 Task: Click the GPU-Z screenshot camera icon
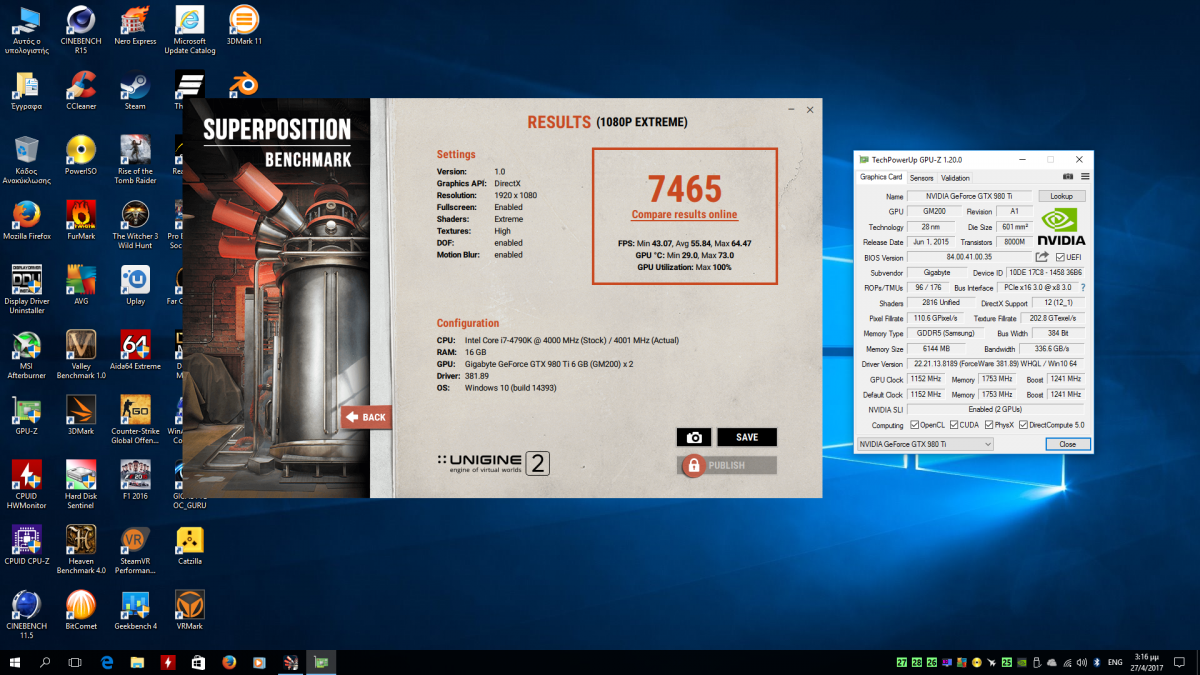tap(1068, 177)
